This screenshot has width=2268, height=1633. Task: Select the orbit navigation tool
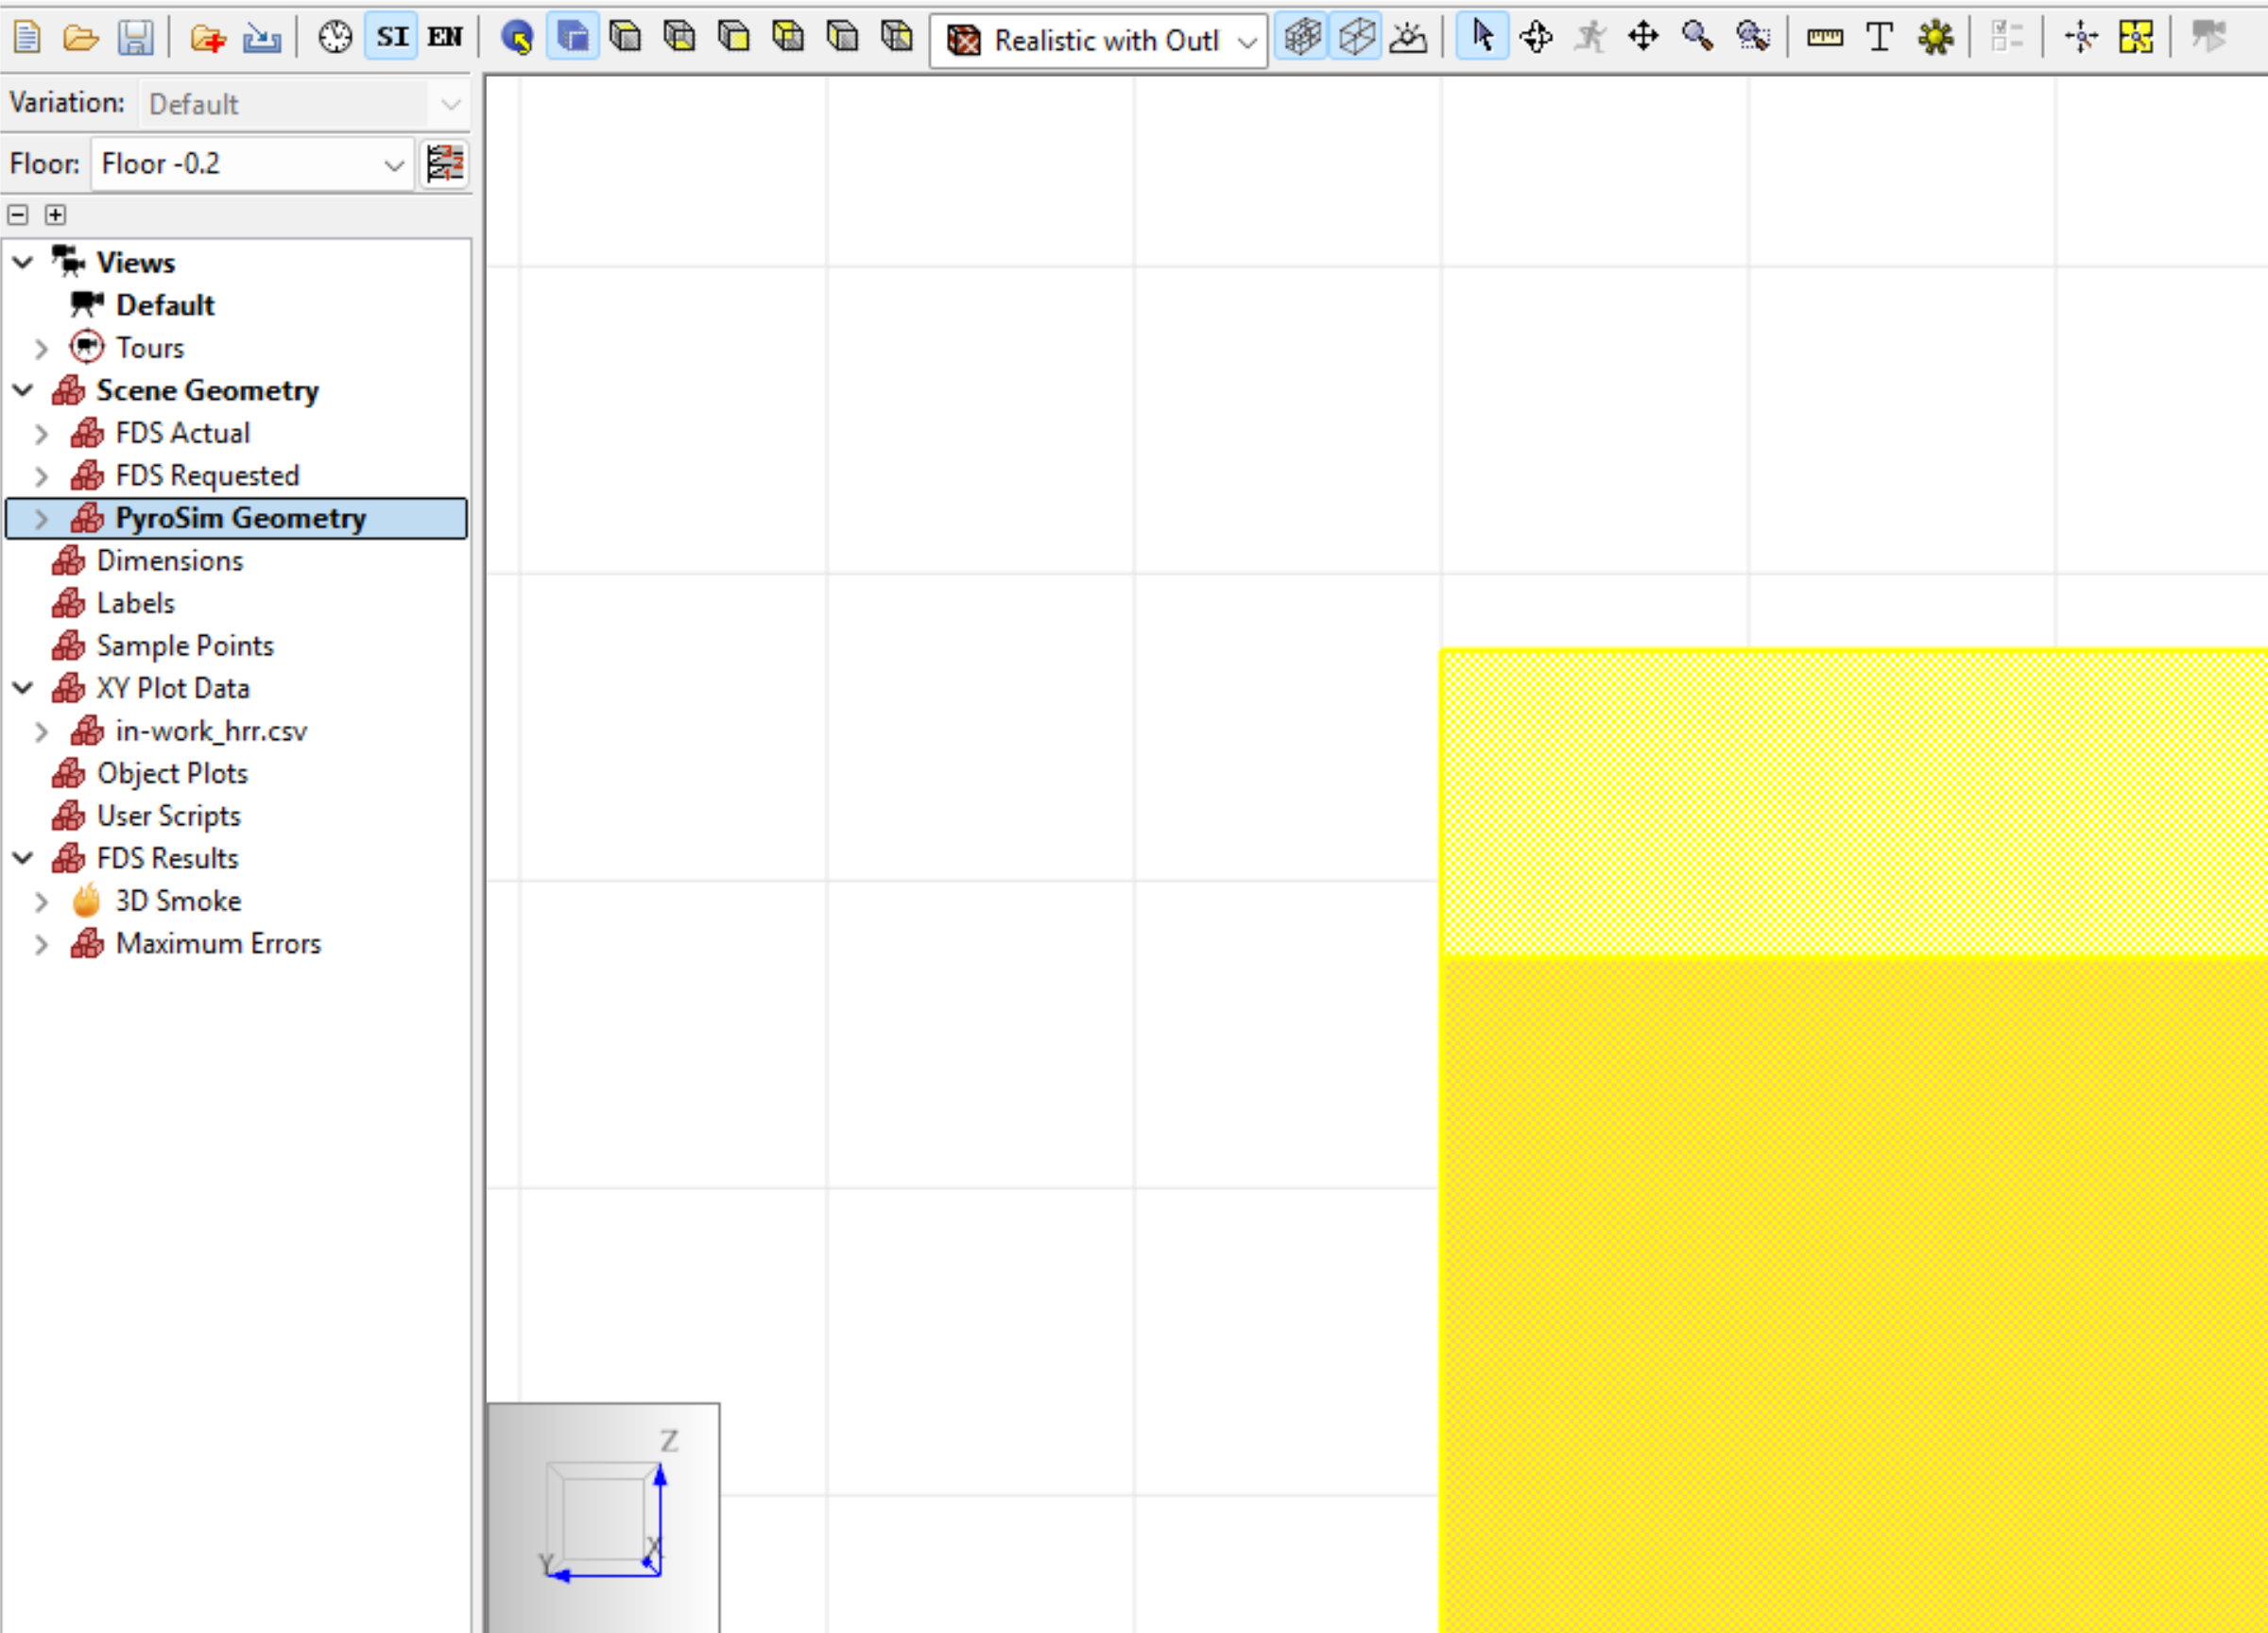click(1536, 38)
